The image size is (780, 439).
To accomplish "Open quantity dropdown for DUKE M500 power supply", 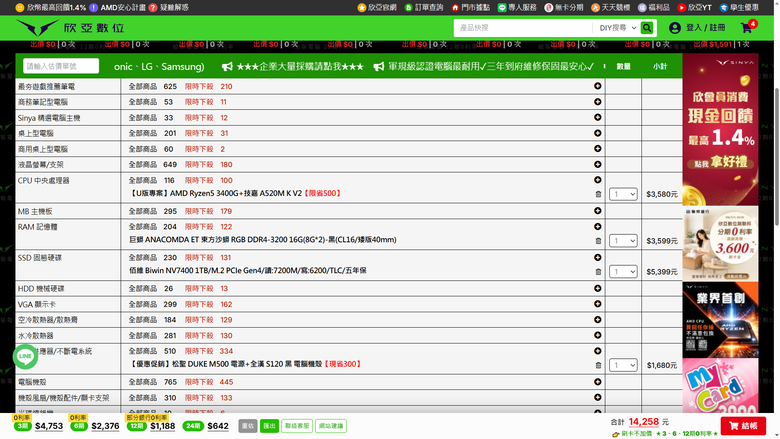I will coord(623,365).
